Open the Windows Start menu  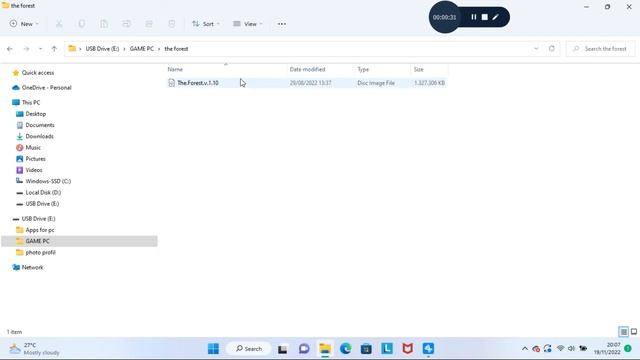point(213,349)
